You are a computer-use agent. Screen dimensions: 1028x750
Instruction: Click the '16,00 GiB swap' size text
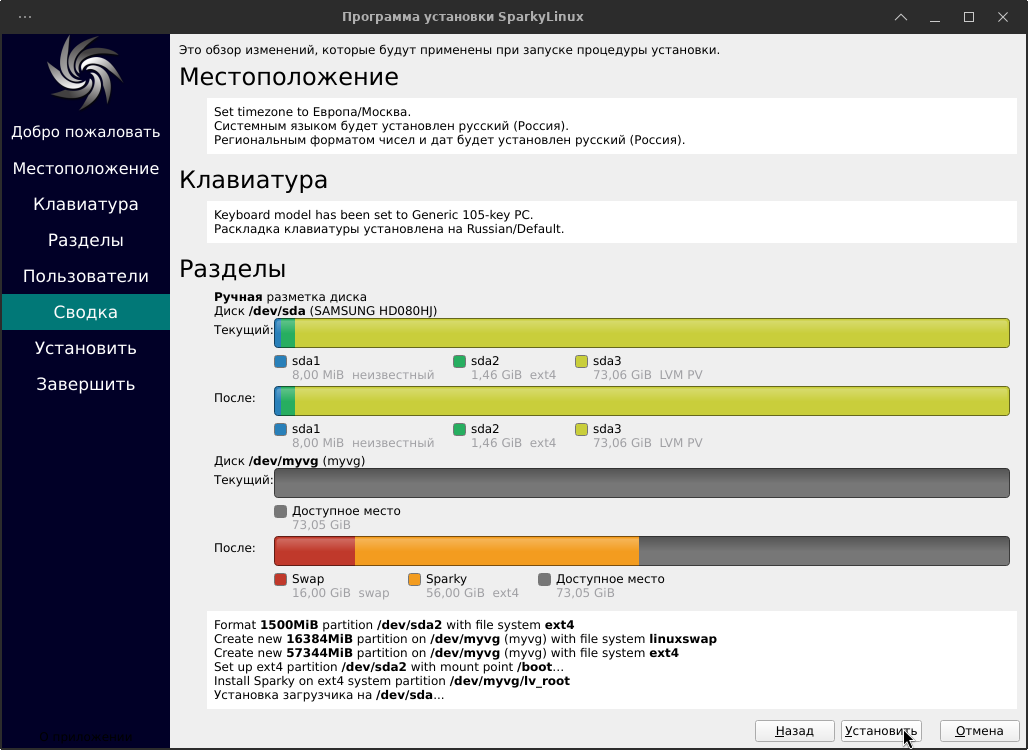click(x=341, y=593)
